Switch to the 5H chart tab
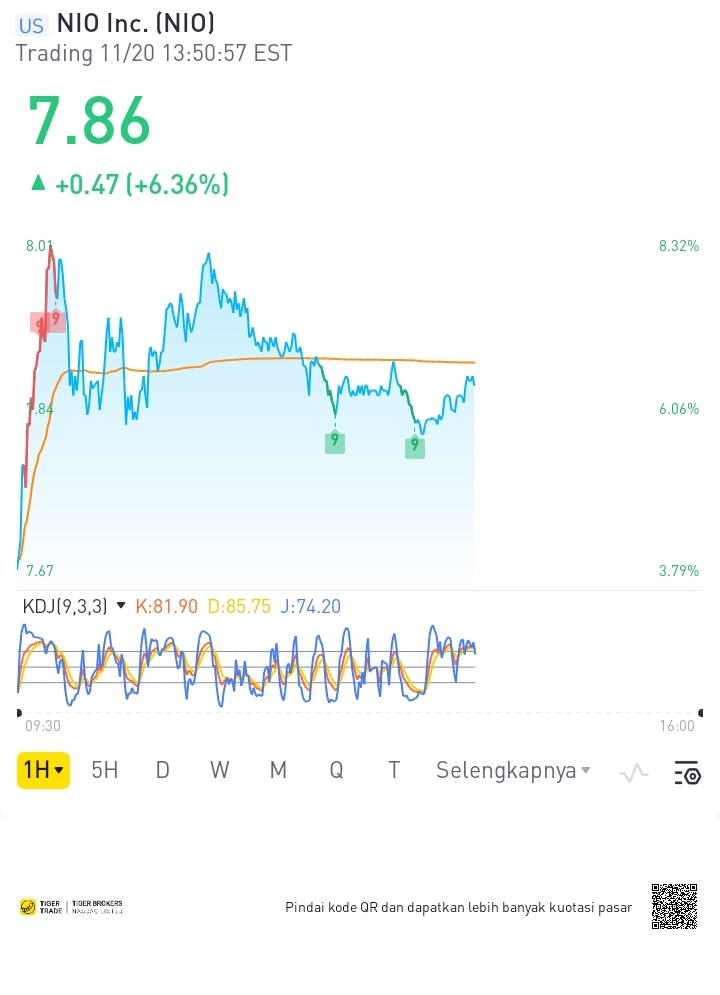The width and height of the screenshot is (720, 995). click(105, 770)
